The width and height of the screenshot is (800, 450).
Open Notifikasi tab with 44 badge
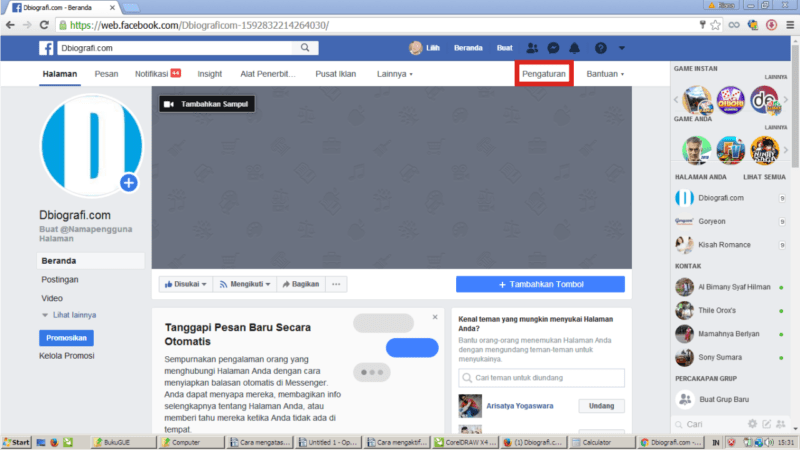point(158,74)
